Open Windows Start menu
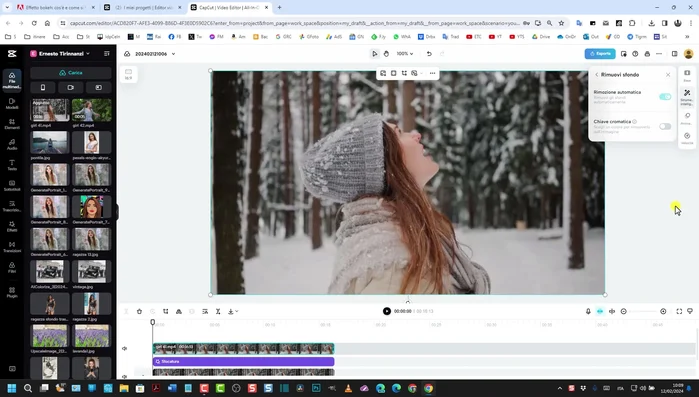Image resolution: width=699 pixels, height=397 pixels. pyautogui.click(x=12, y=388)
